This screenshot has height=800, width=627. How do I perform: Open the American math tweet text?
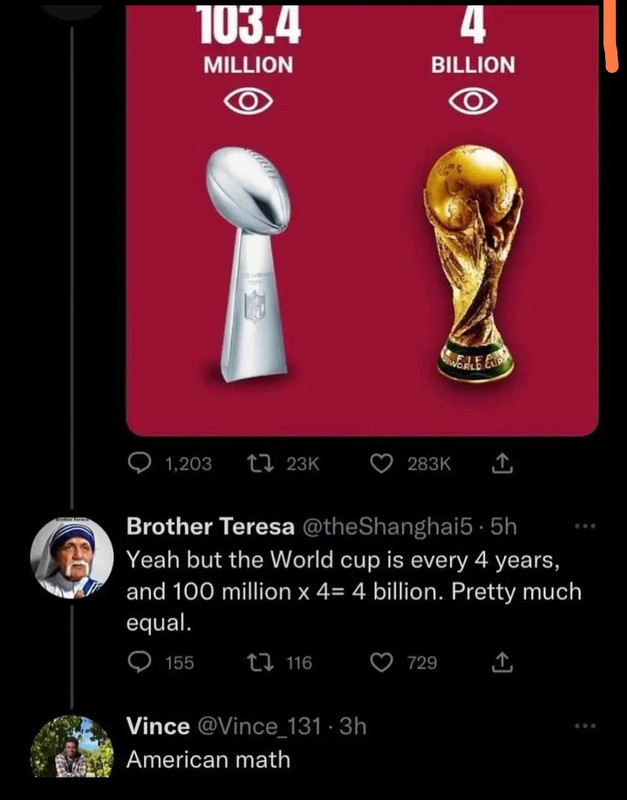pos(208,760)
